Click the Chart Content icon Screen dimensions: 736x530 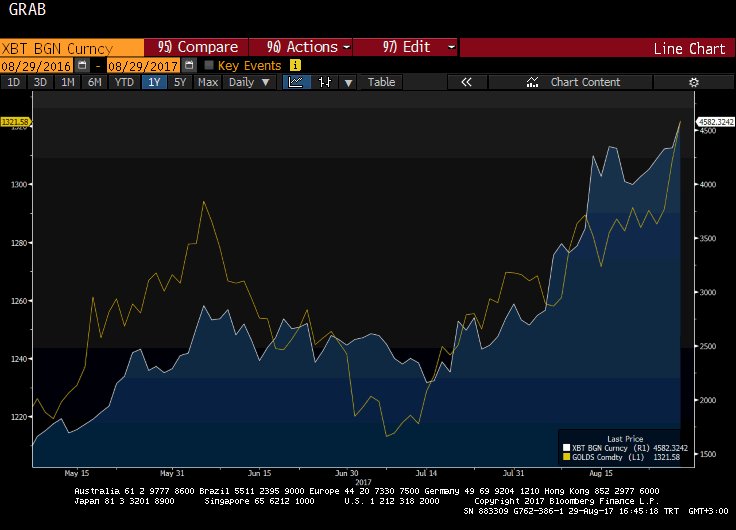(x=532, y=82)
